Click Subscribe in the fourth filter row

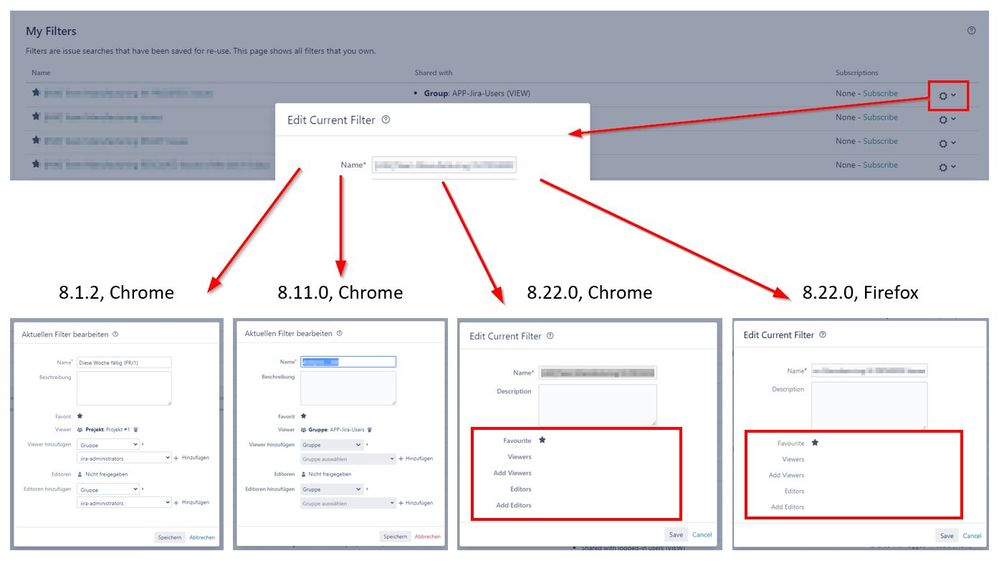point(880,165)
